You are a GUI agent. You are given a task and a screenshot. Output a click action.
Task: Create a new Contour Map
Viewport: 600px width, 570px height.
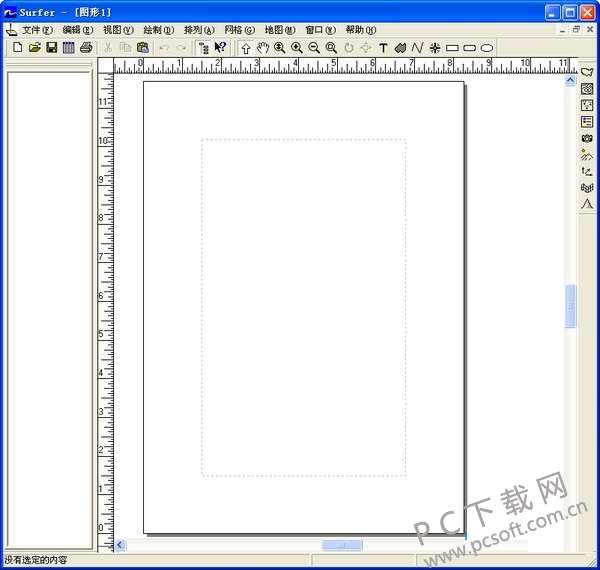(x=587, y=89)
